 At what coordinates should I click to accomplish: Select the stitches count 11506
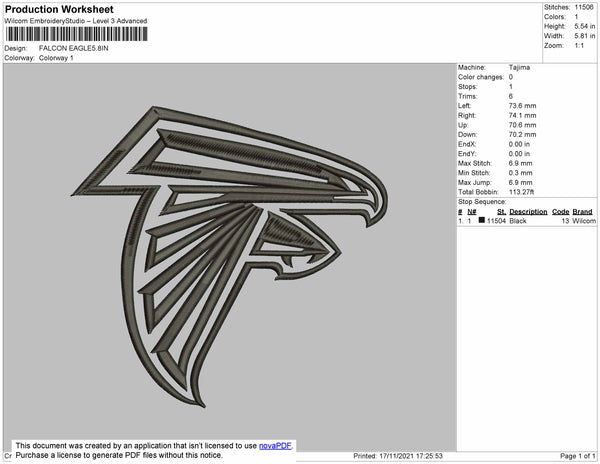[x=584, y=7]
